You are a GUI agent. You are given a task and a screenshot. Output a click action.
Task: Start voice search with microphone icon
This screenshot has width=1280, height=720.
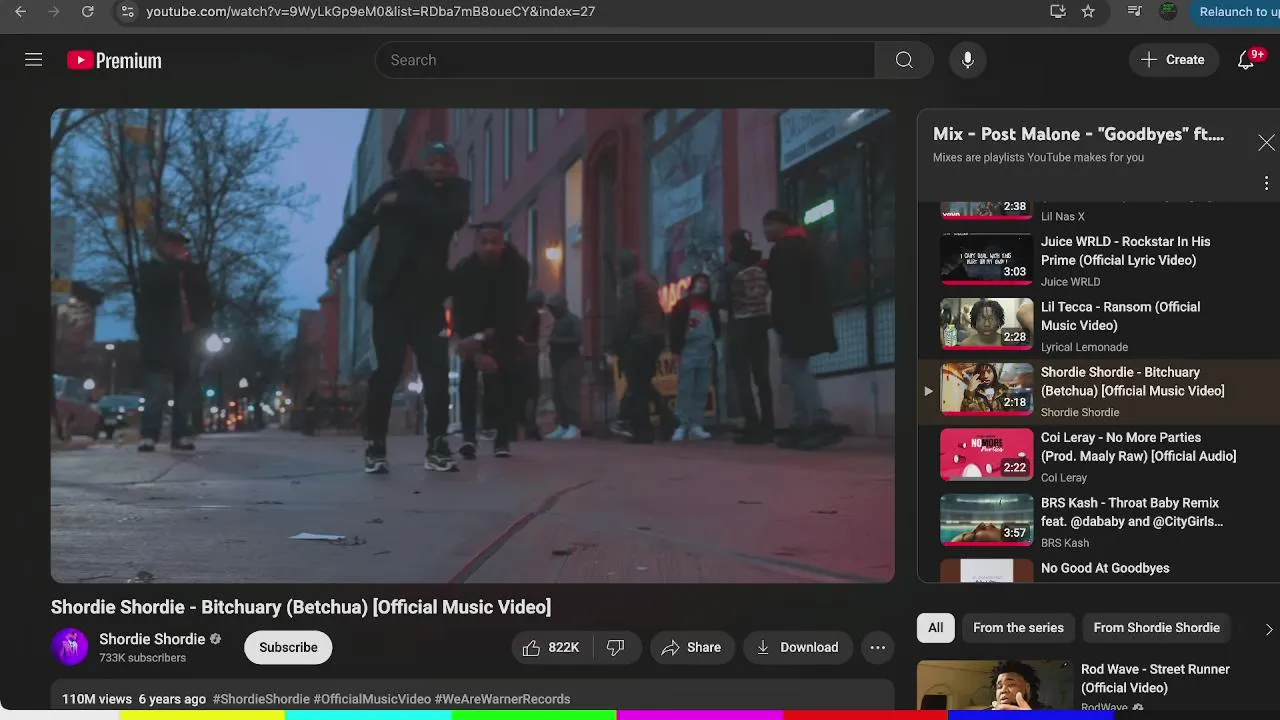coord(967,60)
